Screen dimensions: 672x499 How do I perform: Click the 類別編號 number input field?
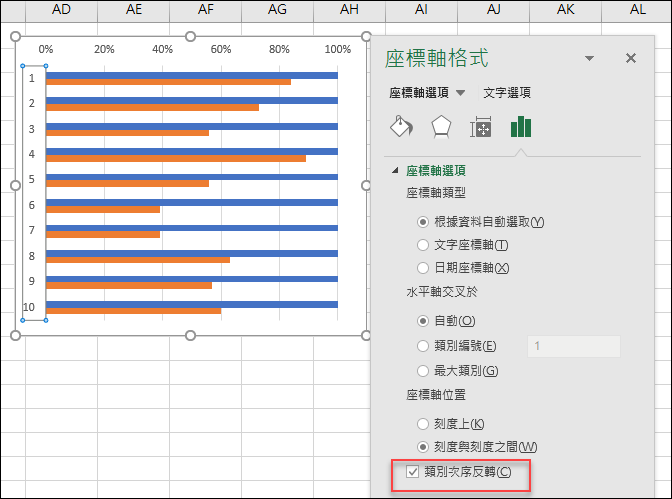coord(573,346)
